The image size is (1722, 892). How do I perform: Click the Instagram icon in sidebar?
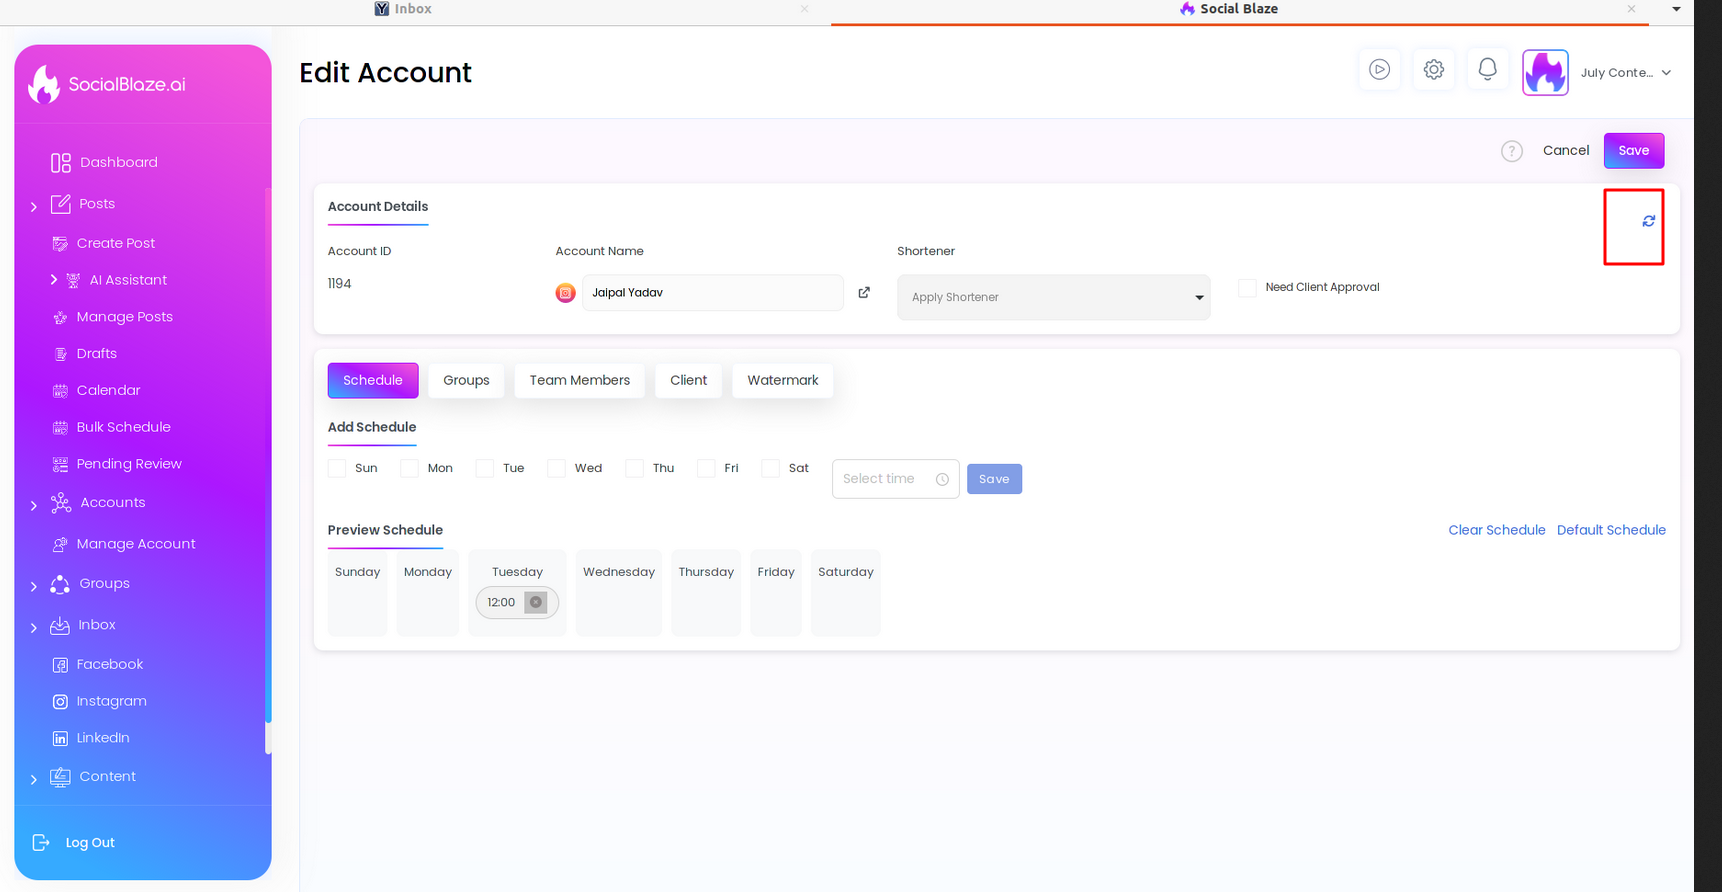[60, 701]
